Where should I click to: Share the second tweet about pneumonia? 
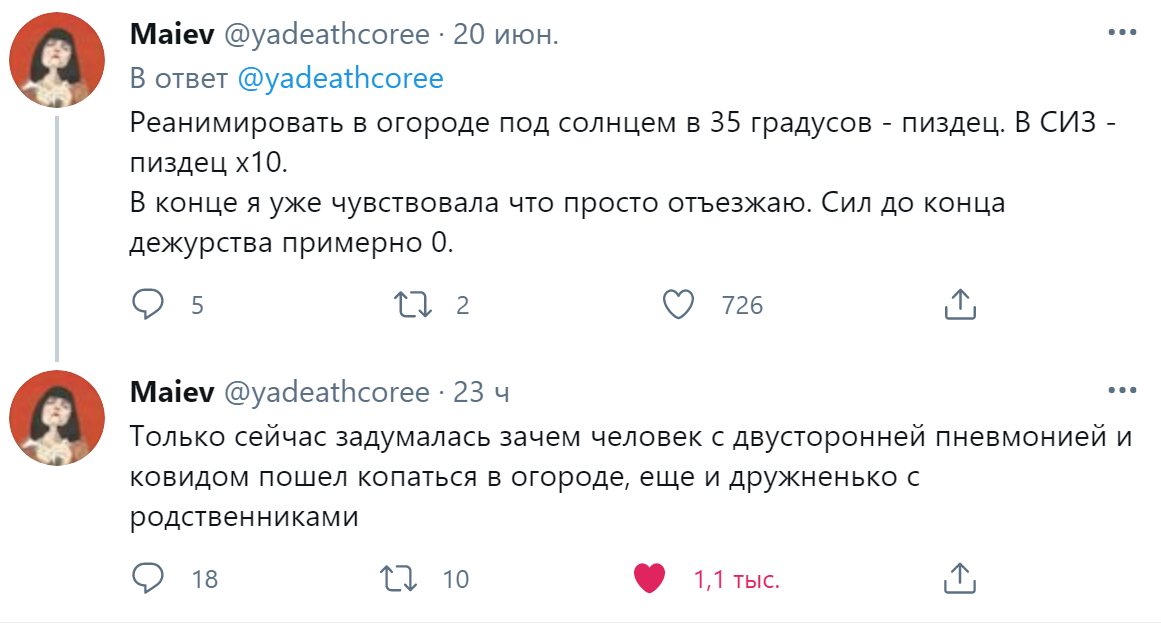(959, 577)
